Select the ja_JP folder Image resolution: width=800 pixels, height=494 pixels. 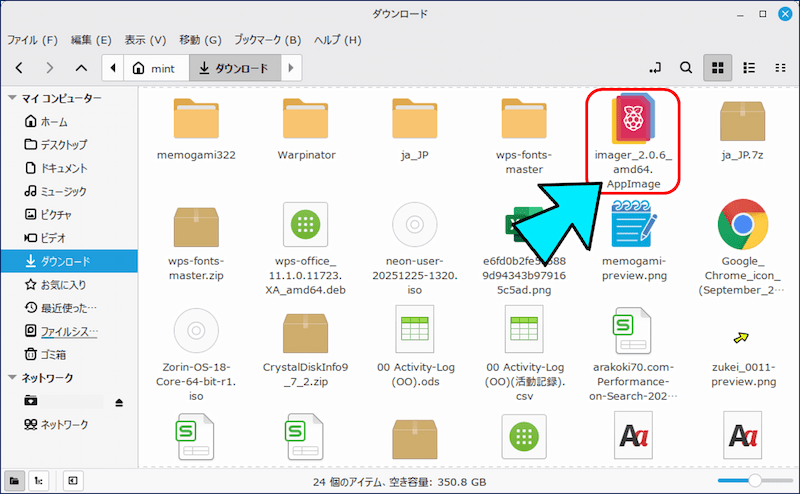click(x=415, y=129)
